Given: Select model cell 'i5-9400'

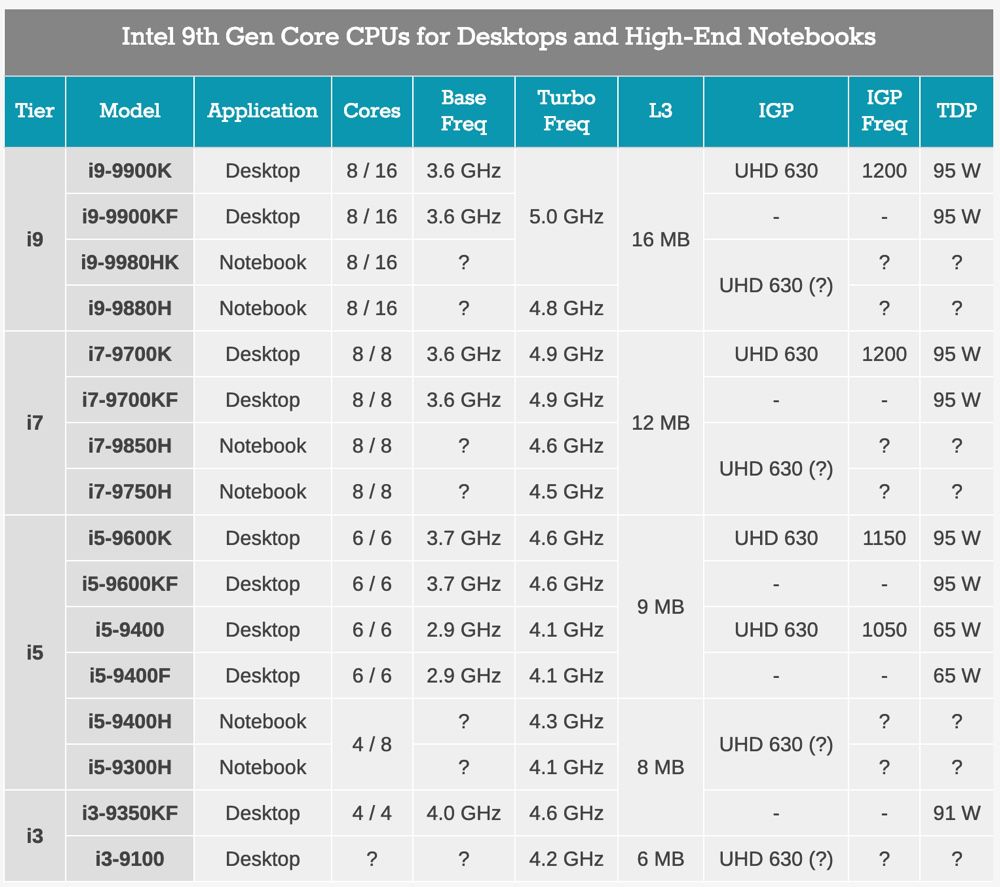Looking at the screenshot, I should 130,630.
